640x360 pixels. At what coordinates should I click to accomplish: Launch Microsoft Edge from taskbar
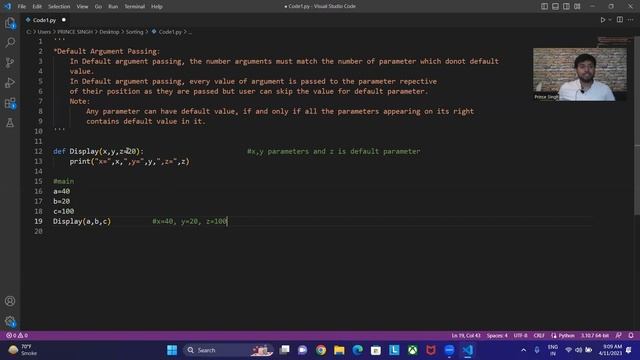(358, 350)
